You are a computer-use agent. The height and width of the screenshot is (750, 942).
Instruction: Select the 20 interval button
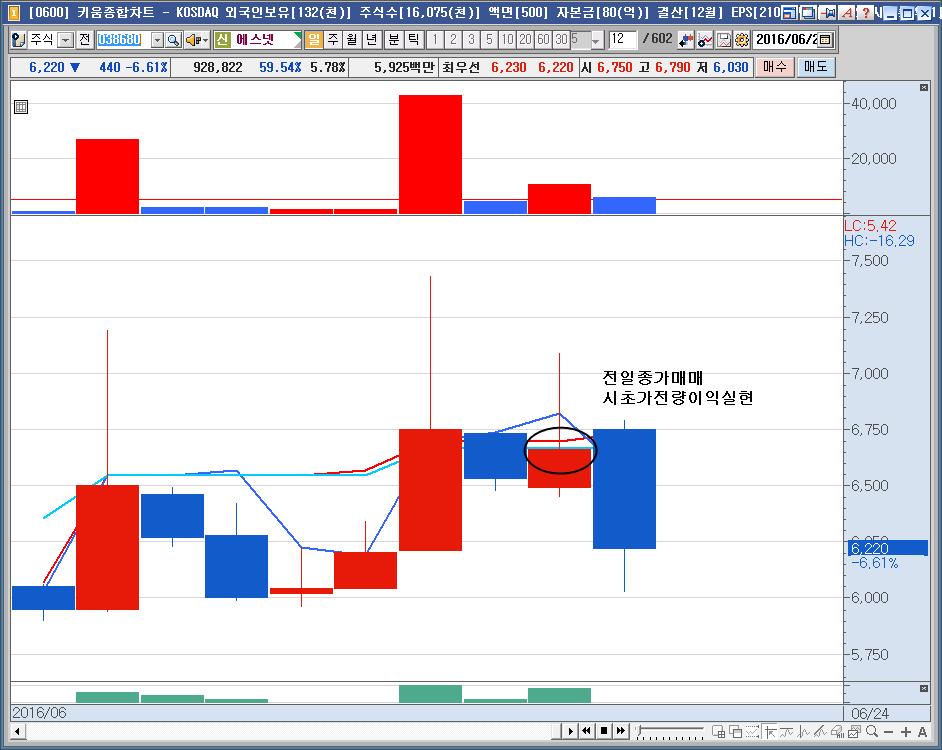(x=526, y=40)
